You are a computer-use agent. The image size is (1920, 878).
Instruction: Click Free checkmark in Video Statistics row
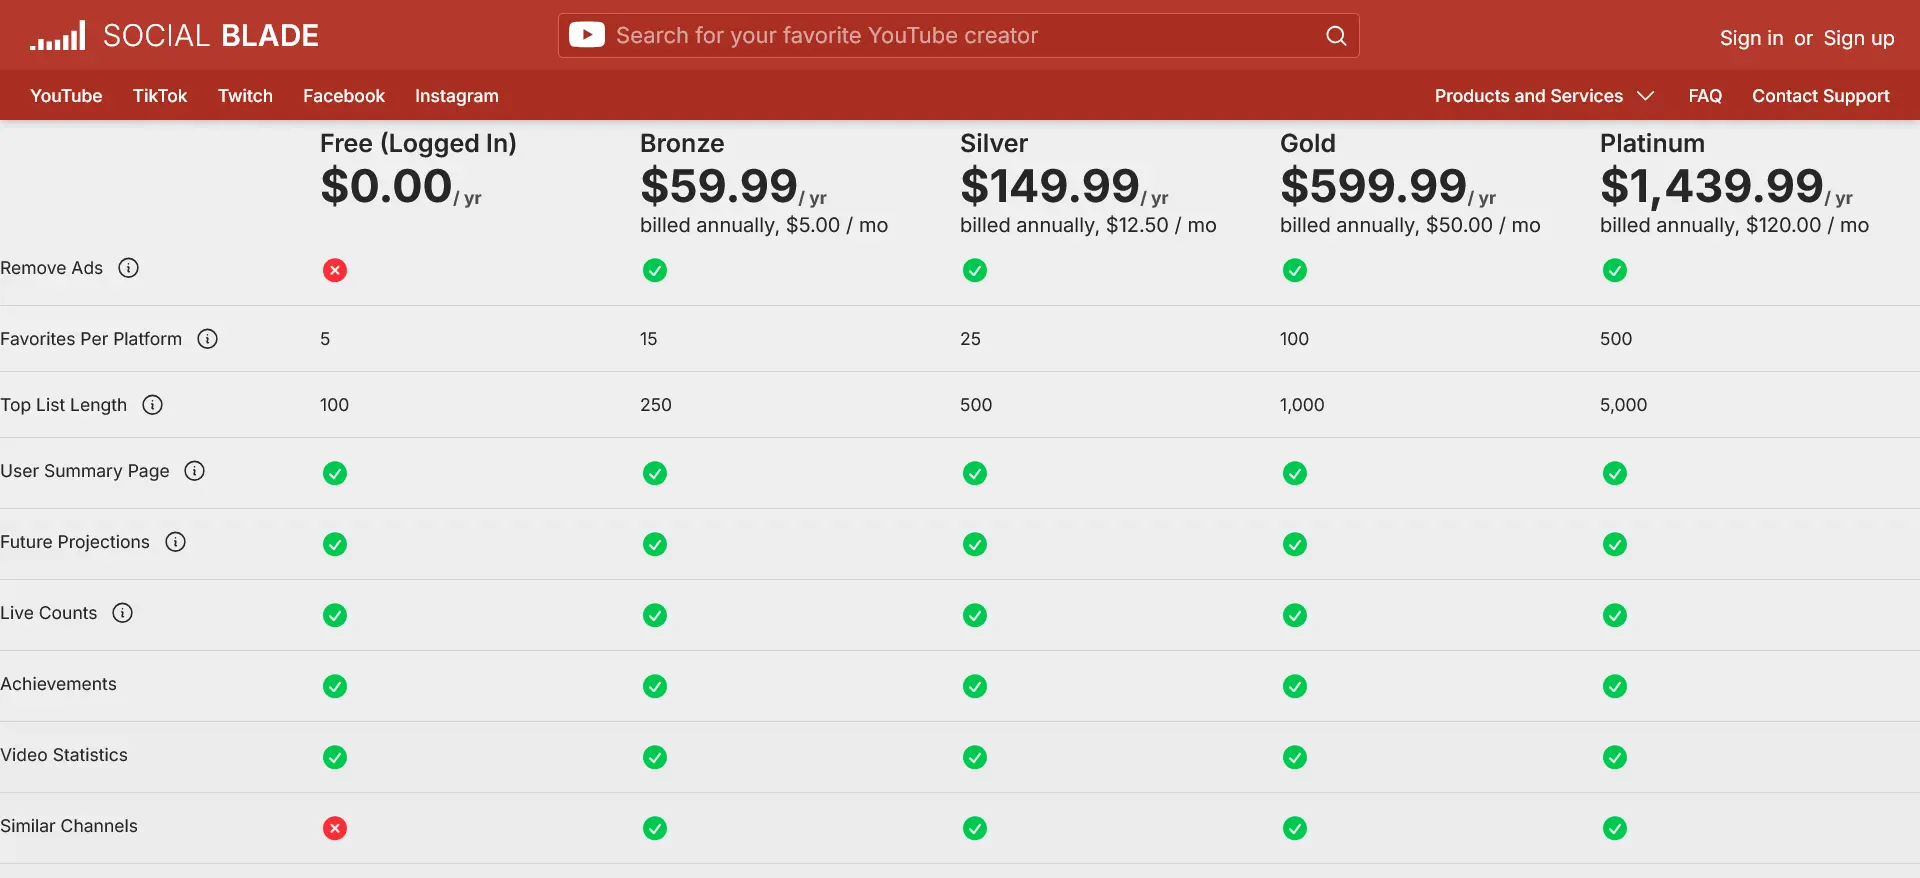point(335,757)
